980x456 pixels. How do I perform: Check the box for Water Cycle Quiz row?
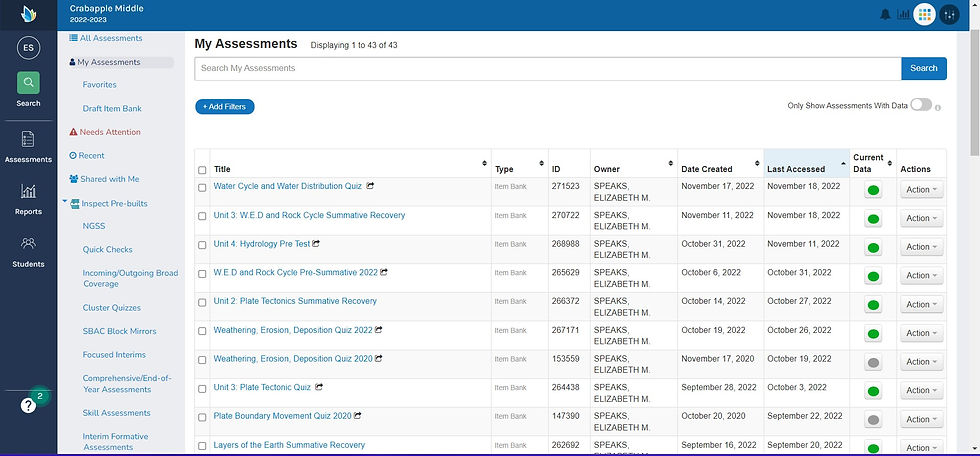(x=202, y=187)
